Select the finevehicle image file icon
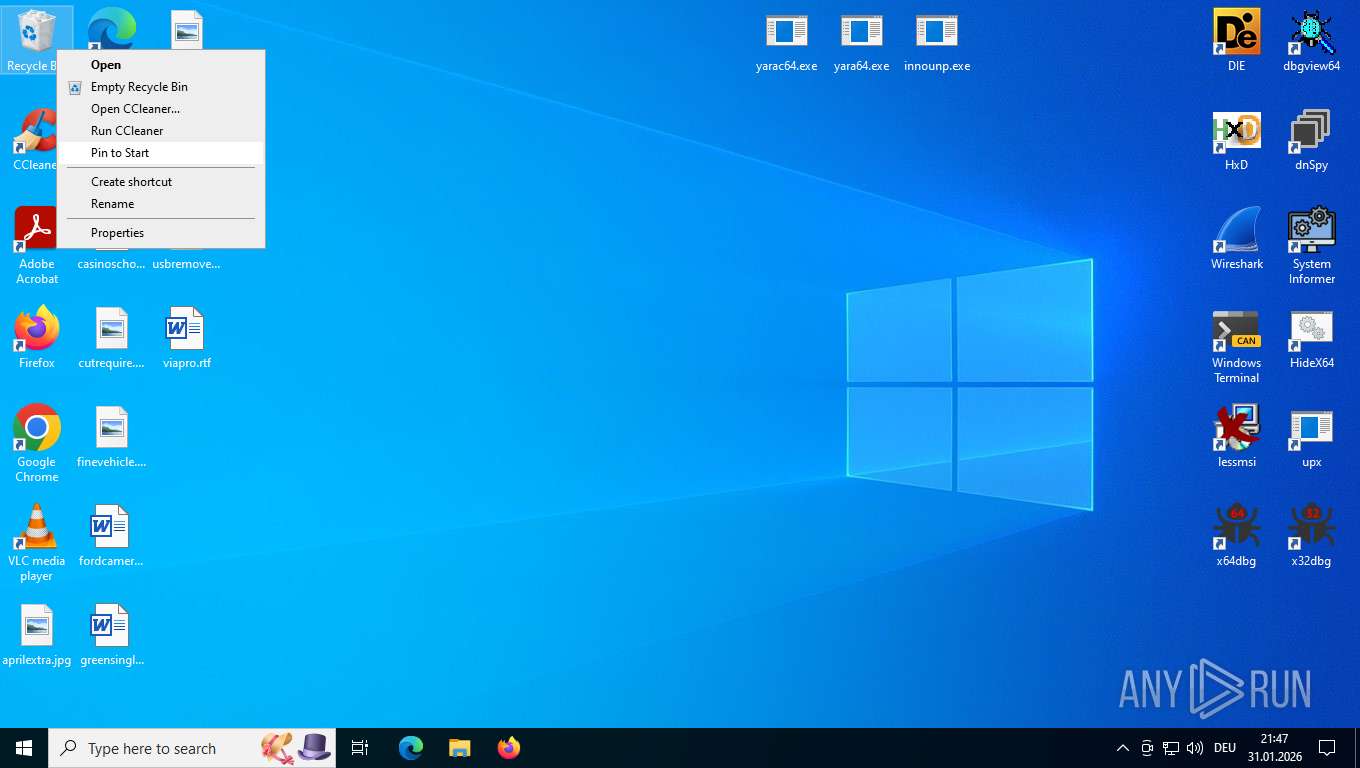The height and width of the screenshot is (768, 1360). tap(111, 438)
